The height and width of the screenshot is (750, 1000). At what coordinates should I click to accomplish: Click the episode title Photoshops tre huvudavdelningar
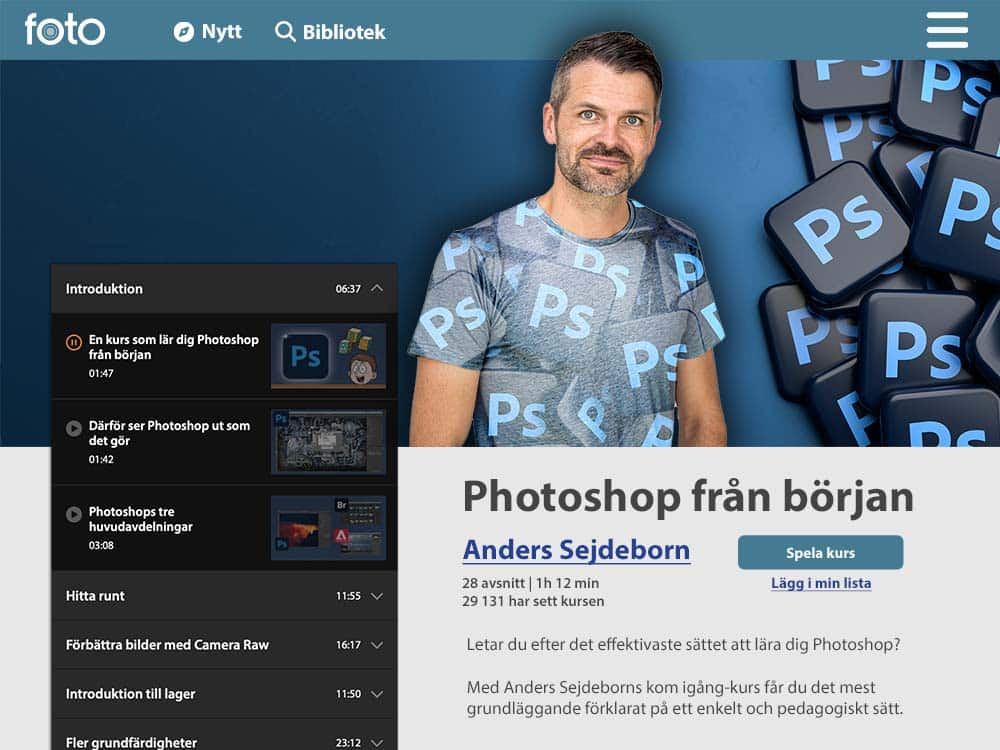140,519
